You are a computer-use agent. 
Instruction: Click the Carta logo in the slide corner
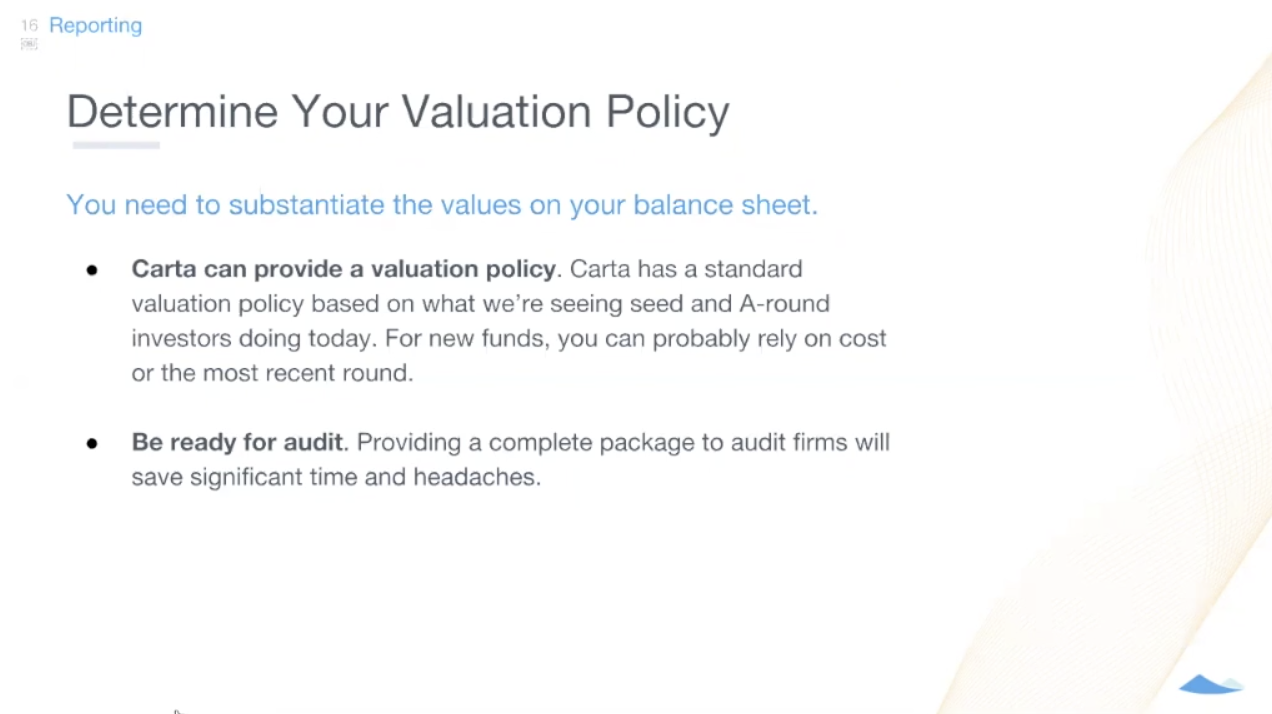(1210, 684)
